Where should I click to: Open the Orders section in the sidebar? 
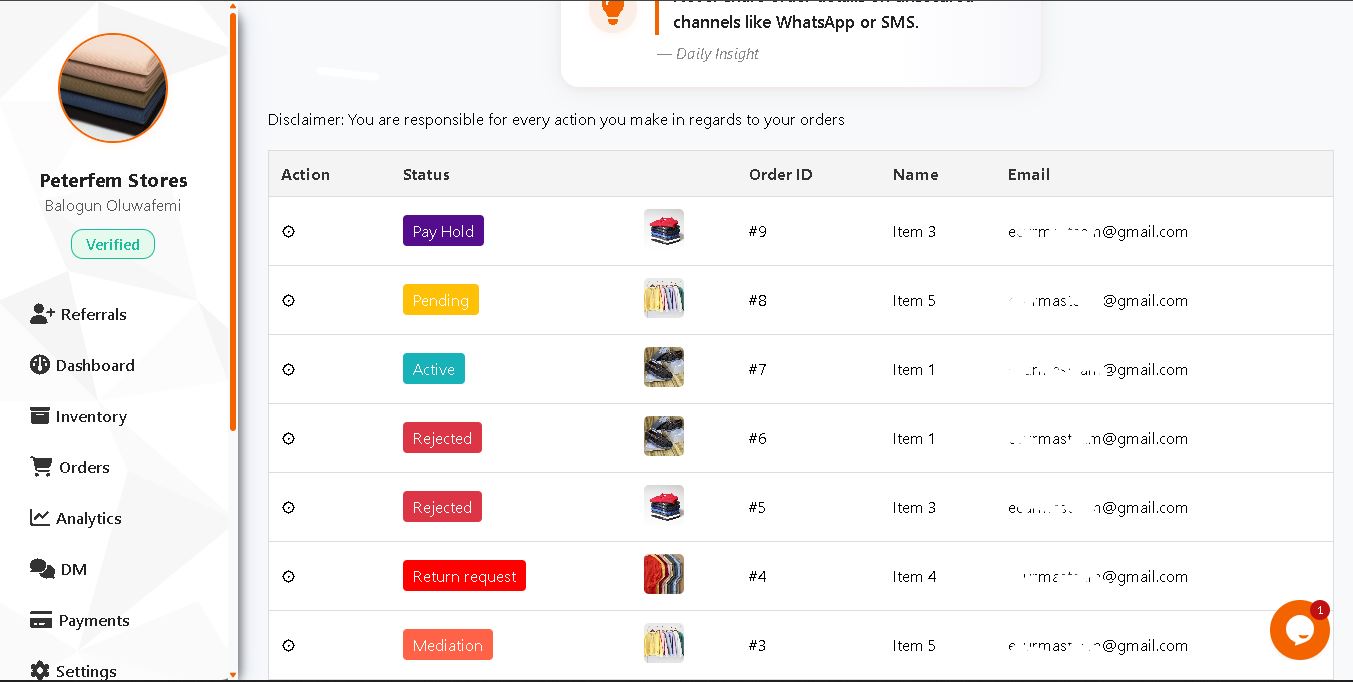tap(84, 467)
